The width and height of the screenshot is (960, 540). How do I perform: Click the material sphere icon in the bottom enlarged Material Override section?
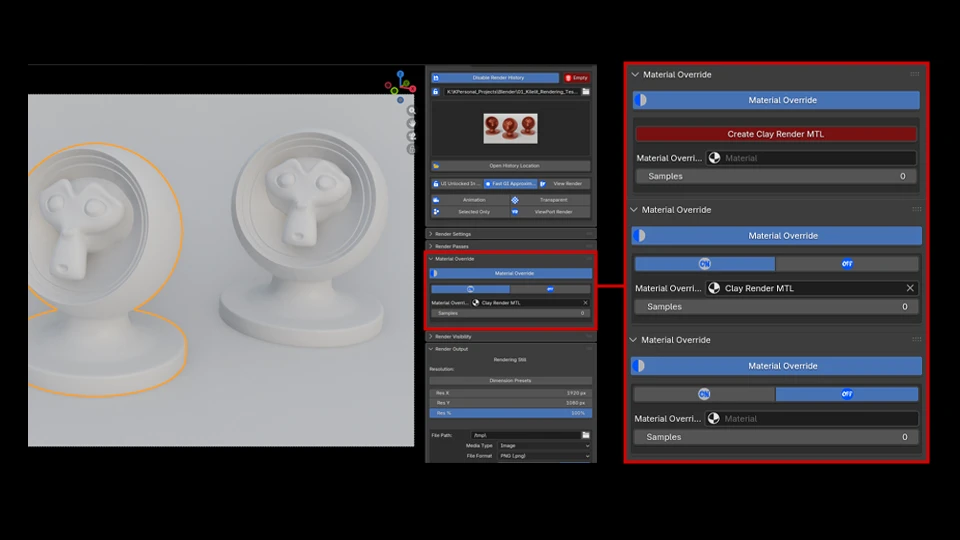pyautogui.click(x=713, y=419)
